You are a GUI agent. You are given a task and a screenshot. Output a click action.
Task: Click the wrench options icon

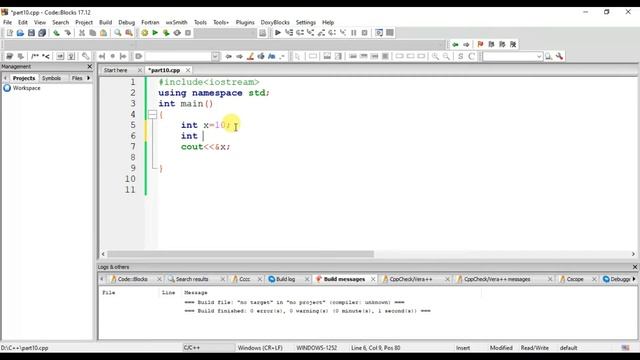click(560, 56)
